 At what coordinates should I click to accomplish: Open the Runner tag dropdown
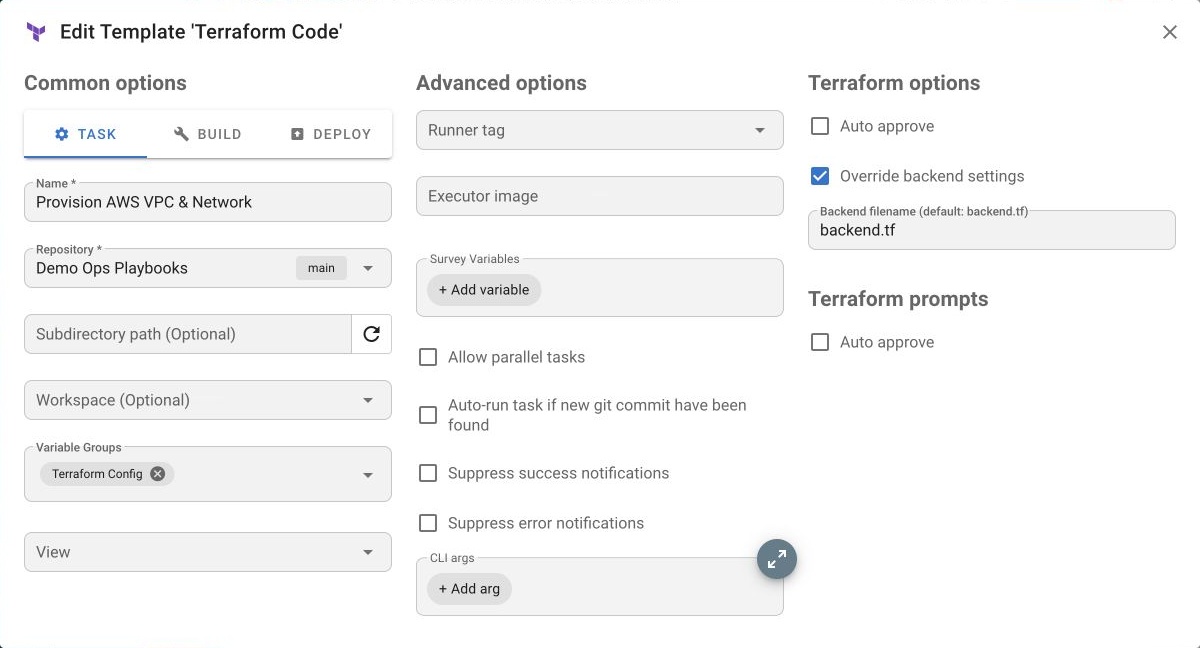click(x=600, y=130)
